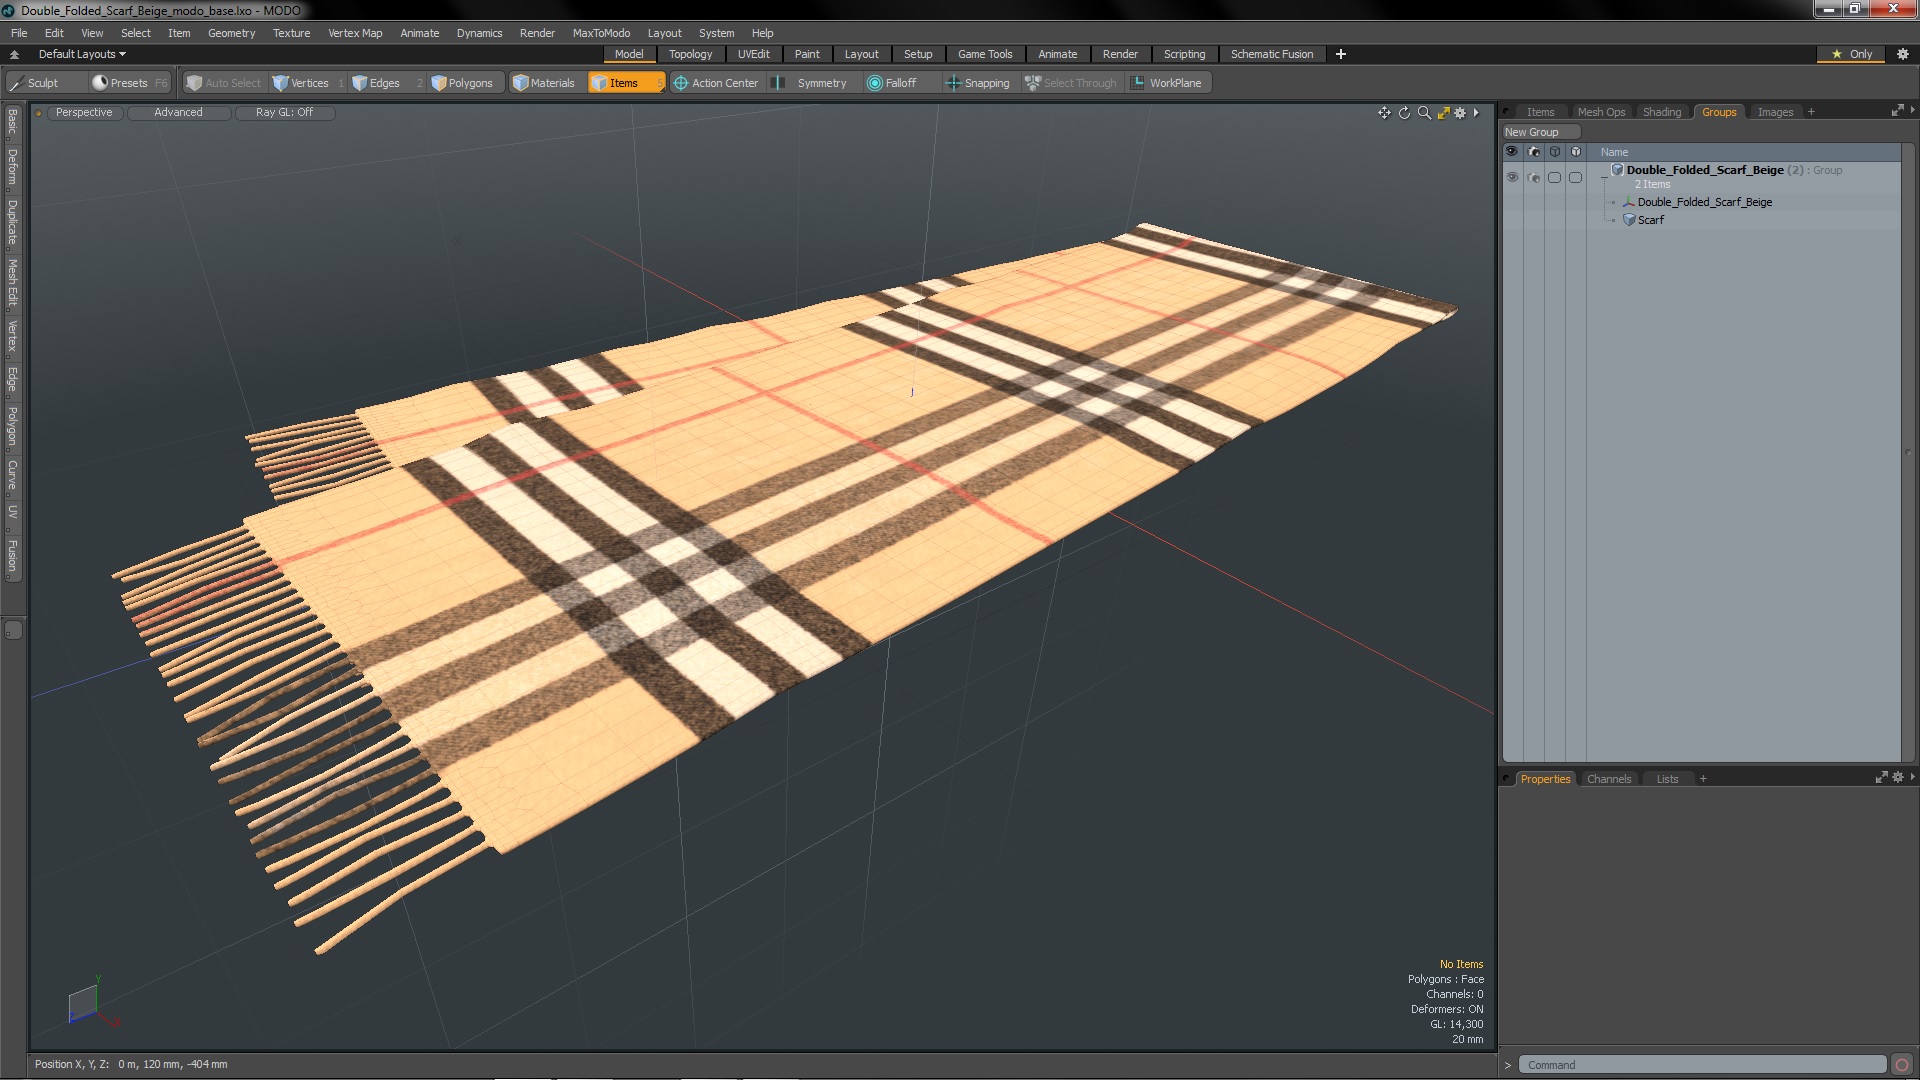Maximize the Properties panel with the arrows icon
Image resolution: width=1920 pixels, height=1080 pixels.
pyautogui.click(x=1881, y=777)
